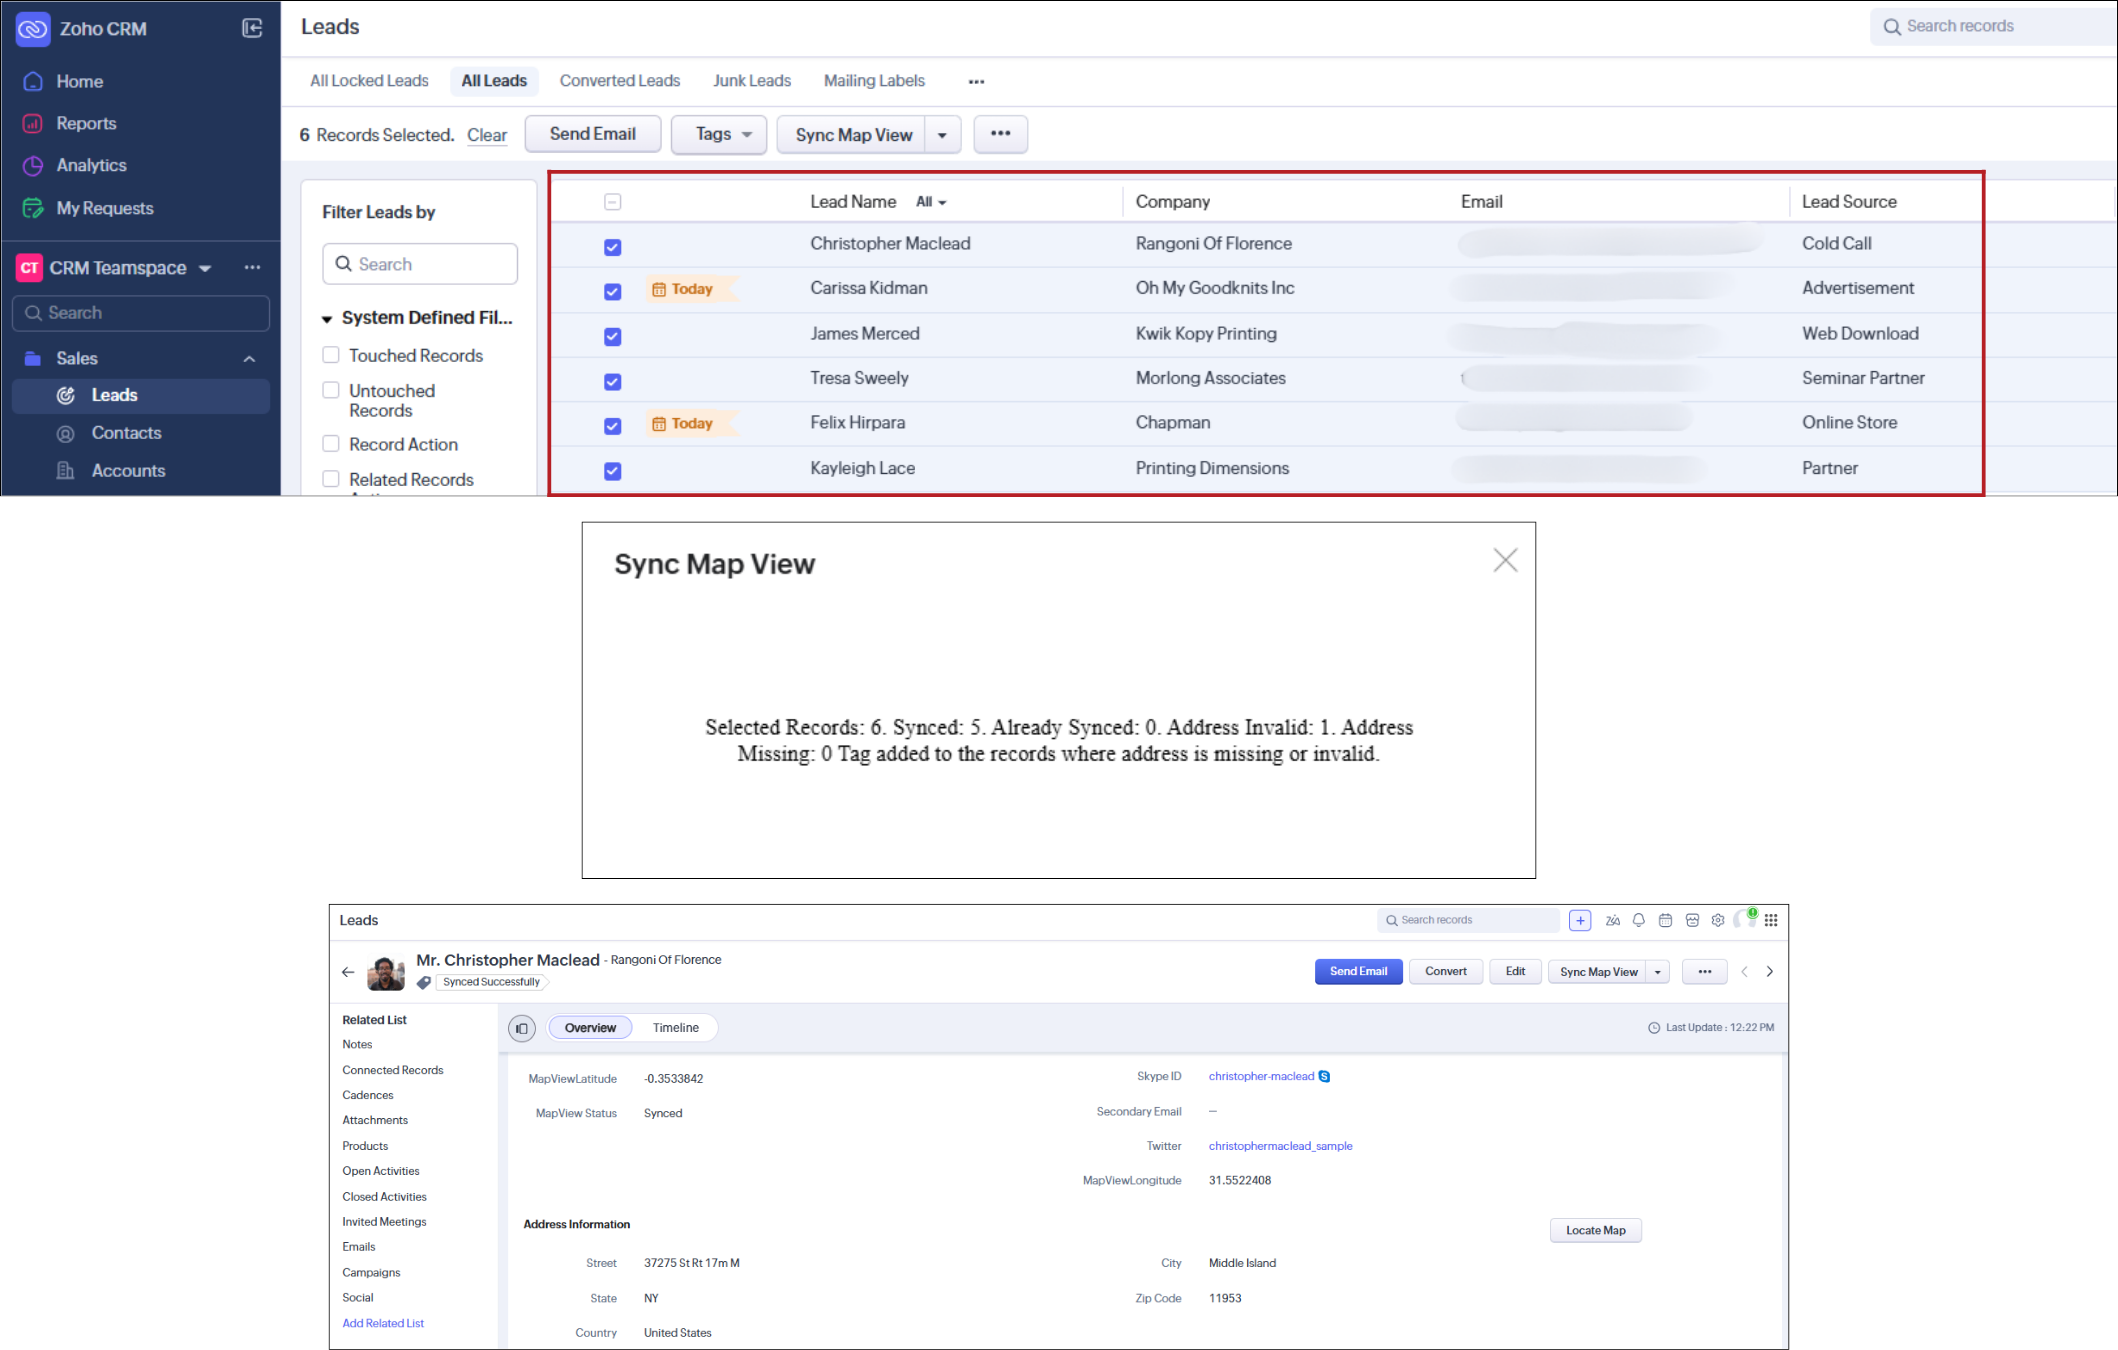Open the calendar icon in header
The width and height of the screenshot is (2118, 1350).
tap(1665, 920)
